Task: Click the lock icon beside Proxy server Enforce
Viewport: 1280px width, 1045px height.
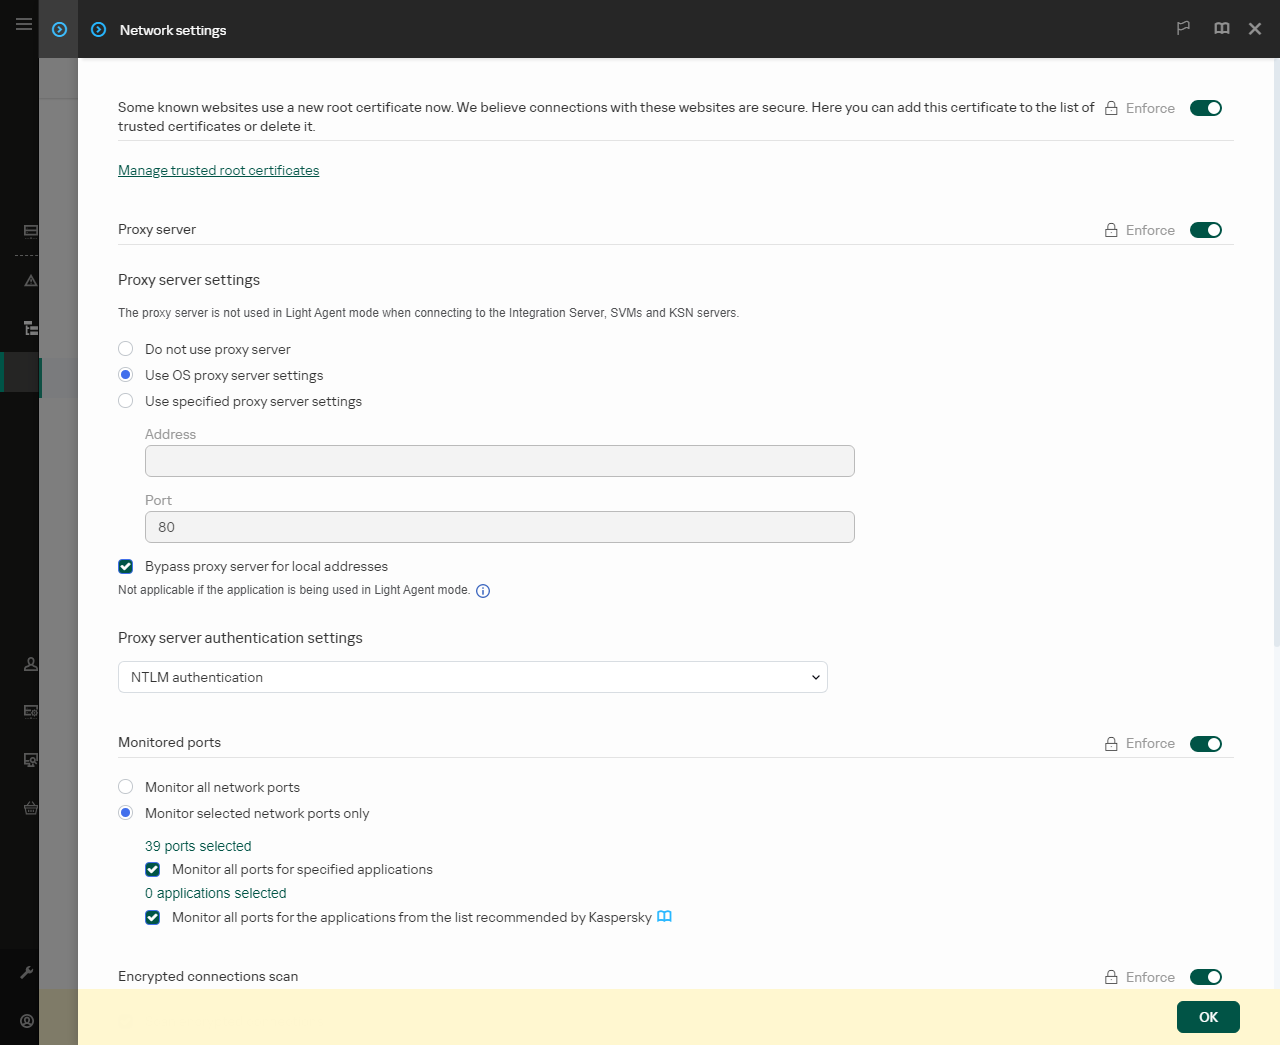Action: click(x=1111, y=230)
